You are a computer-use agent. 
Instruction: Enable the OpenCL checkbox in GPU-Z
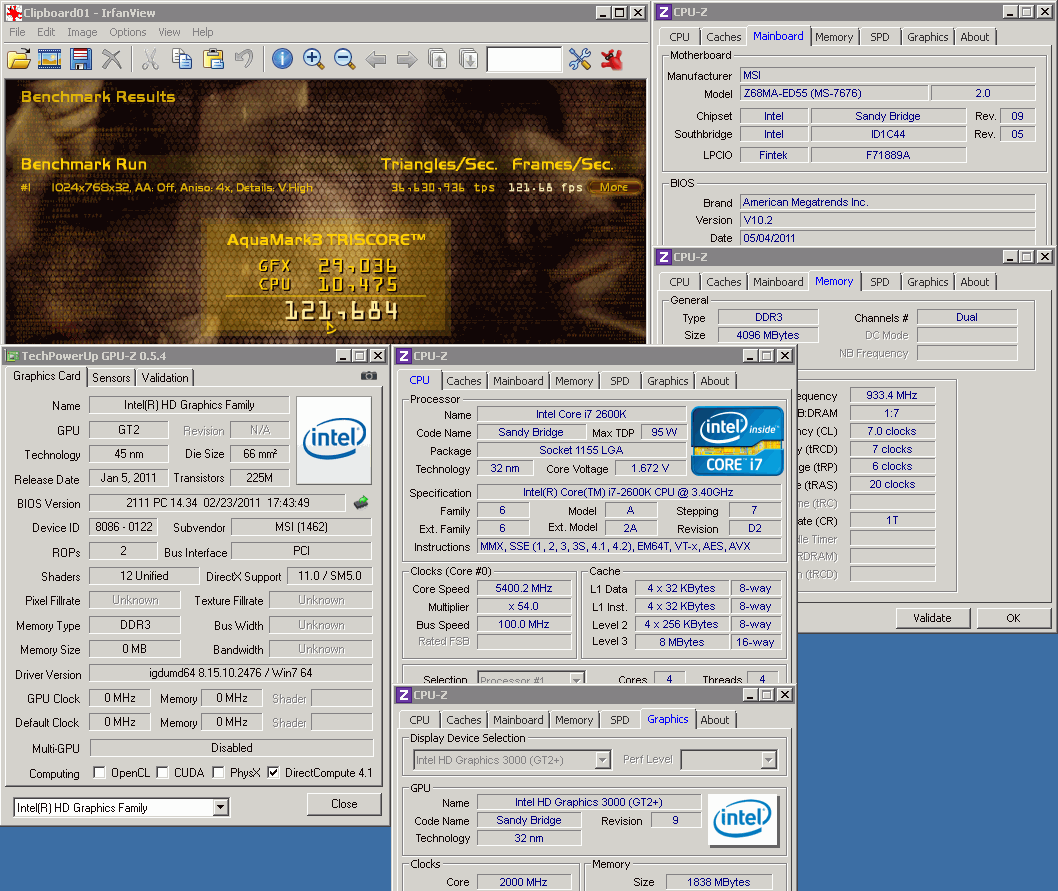99,772
